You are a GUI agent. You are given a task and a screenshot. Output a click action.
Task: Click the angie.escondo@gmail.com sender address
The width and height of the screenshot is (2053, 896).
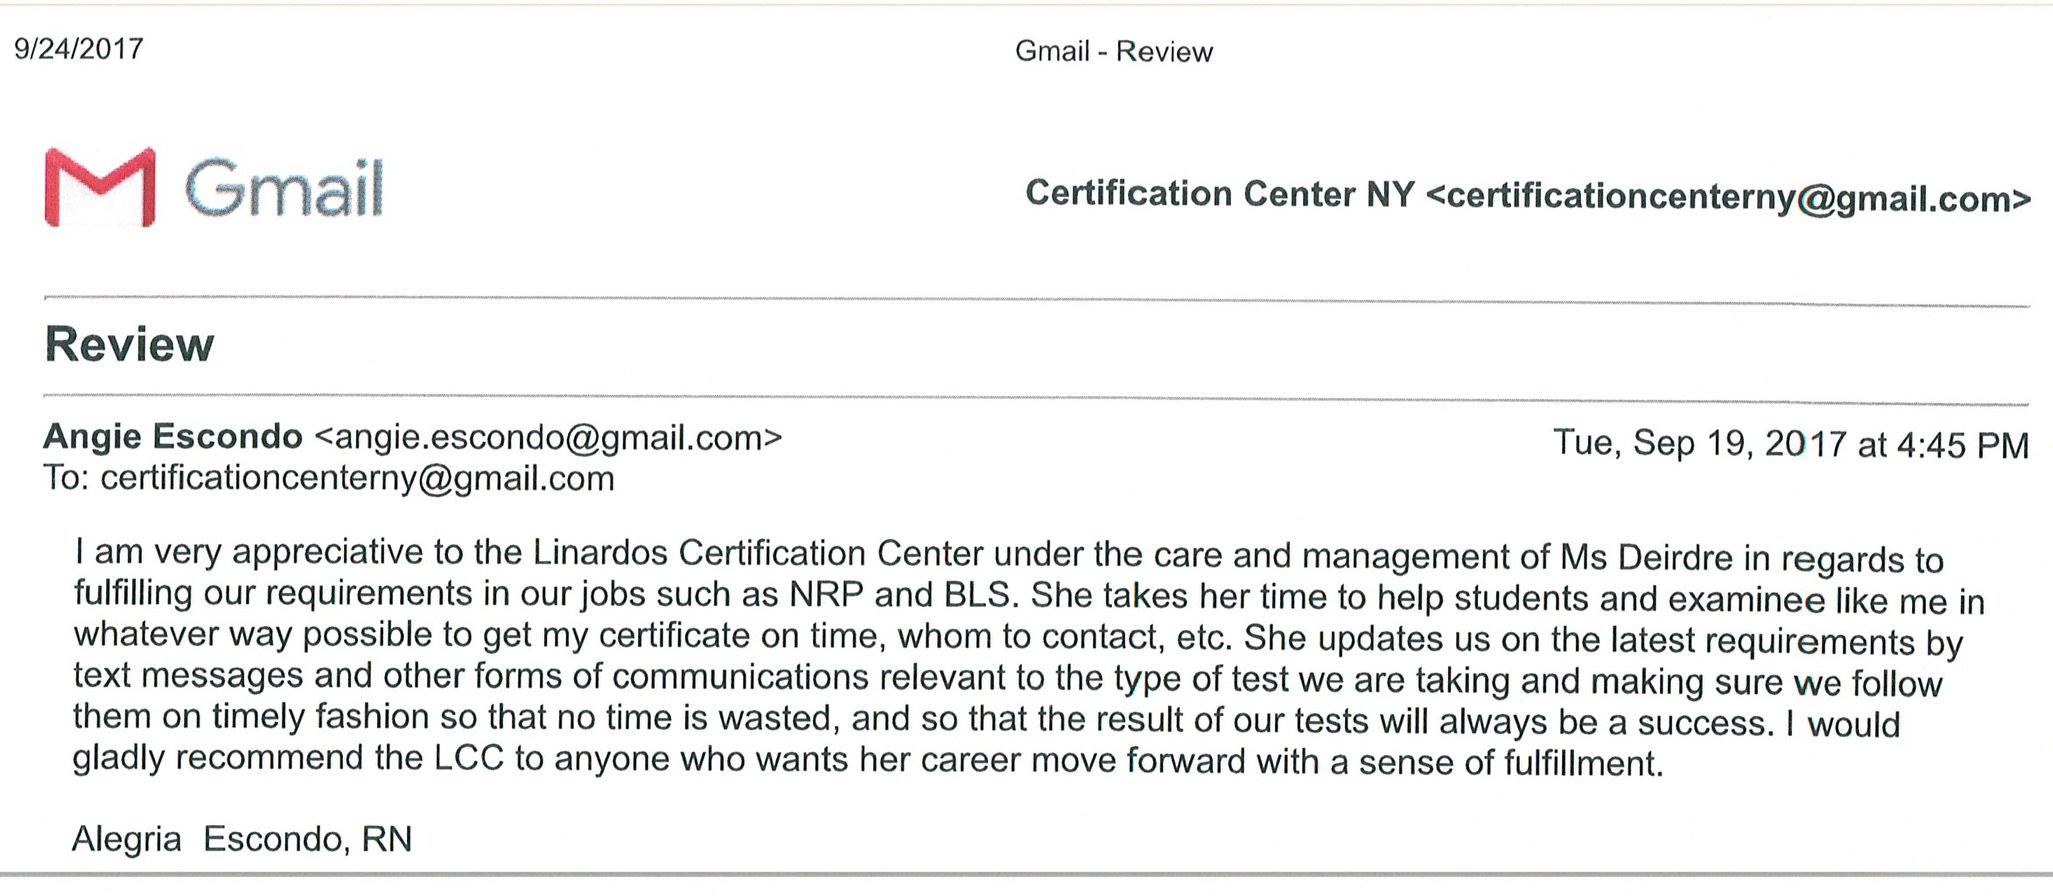[x=548, y=438]
